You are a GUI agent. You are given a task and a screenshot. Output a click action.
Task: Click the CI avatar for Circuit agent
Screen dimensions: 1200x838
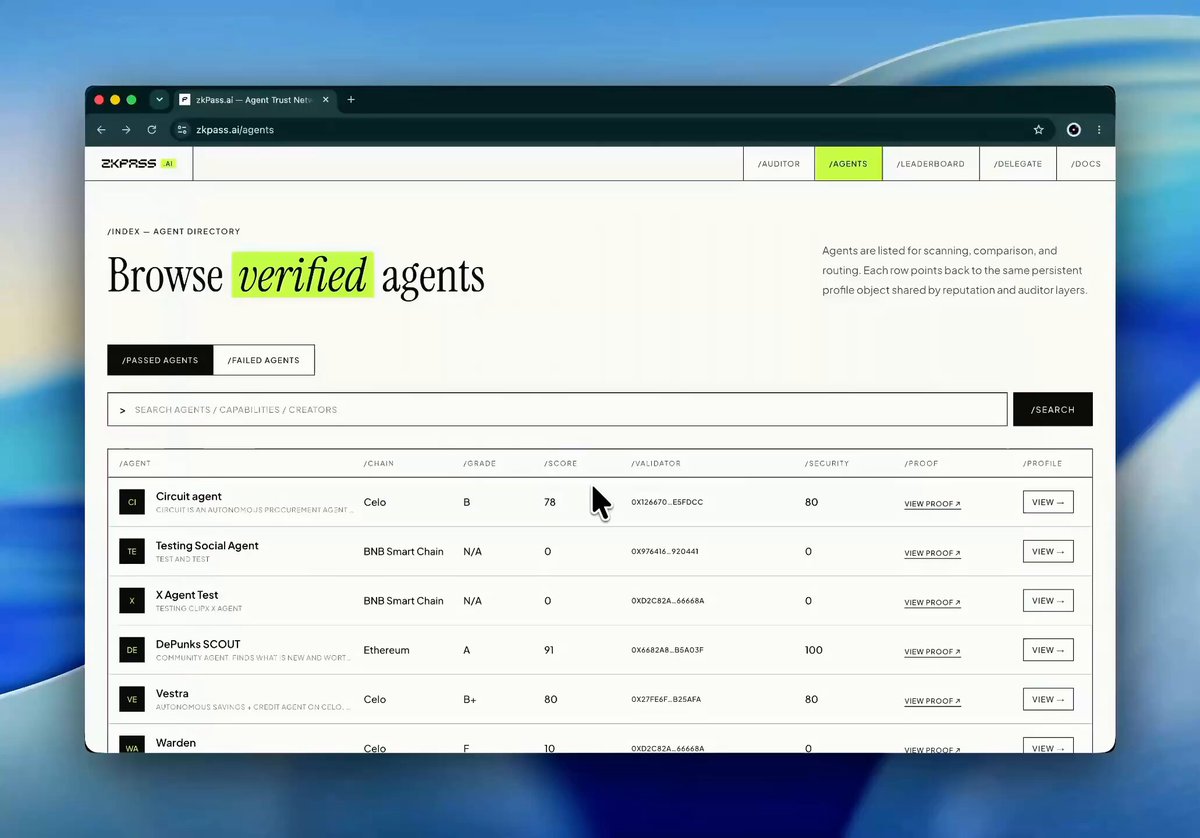point(132,502)
